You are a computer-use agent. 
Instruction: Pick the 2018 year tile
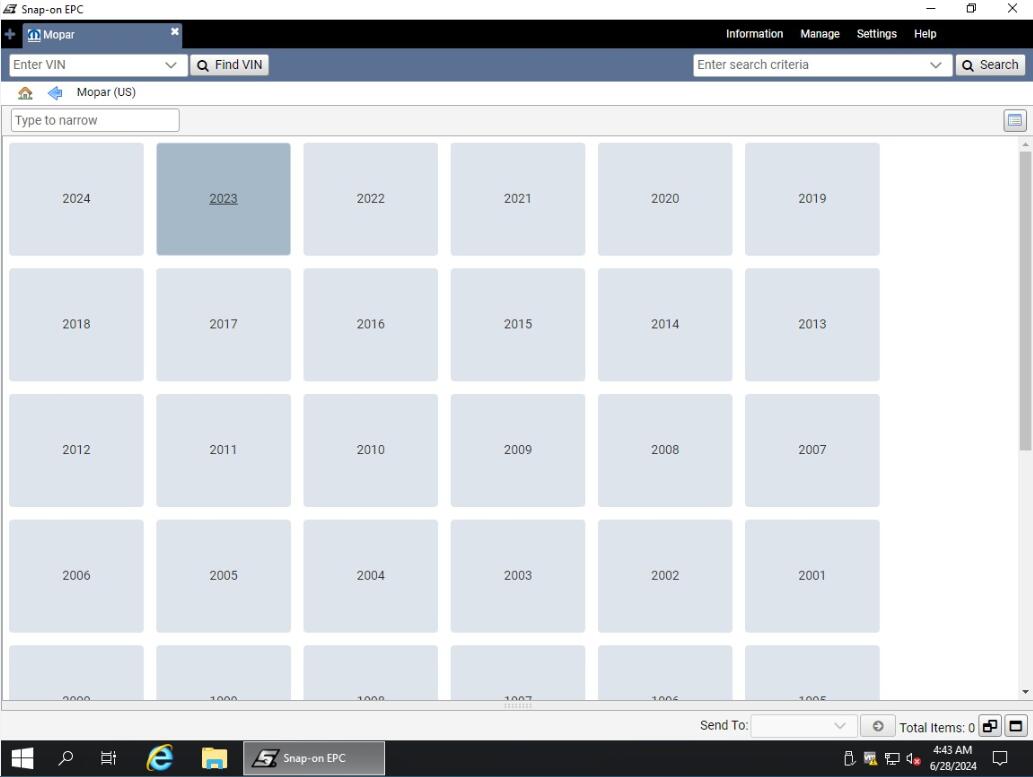click(x=76, y=324)
